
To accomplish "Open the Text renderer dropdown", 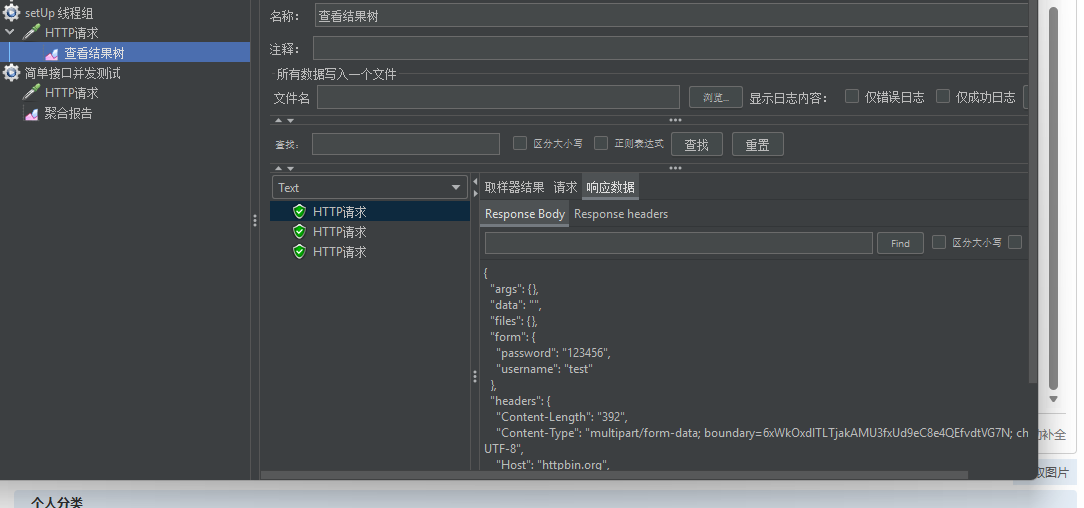I will 370,187.
